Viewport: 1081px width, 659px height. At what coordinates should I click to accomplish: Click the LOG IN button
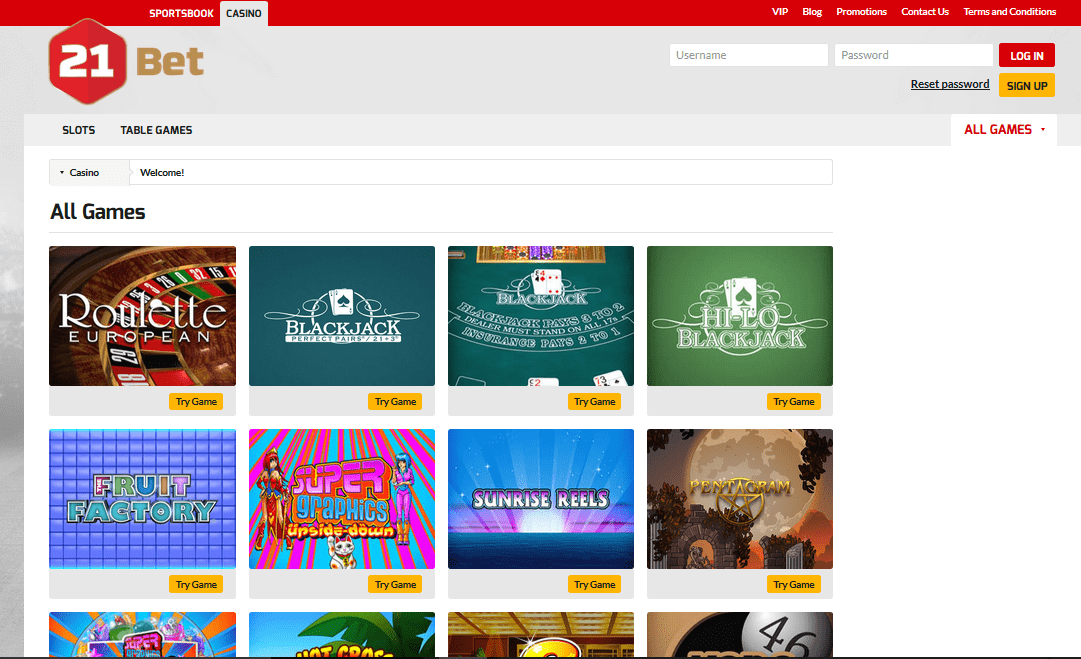(1027, 55)
